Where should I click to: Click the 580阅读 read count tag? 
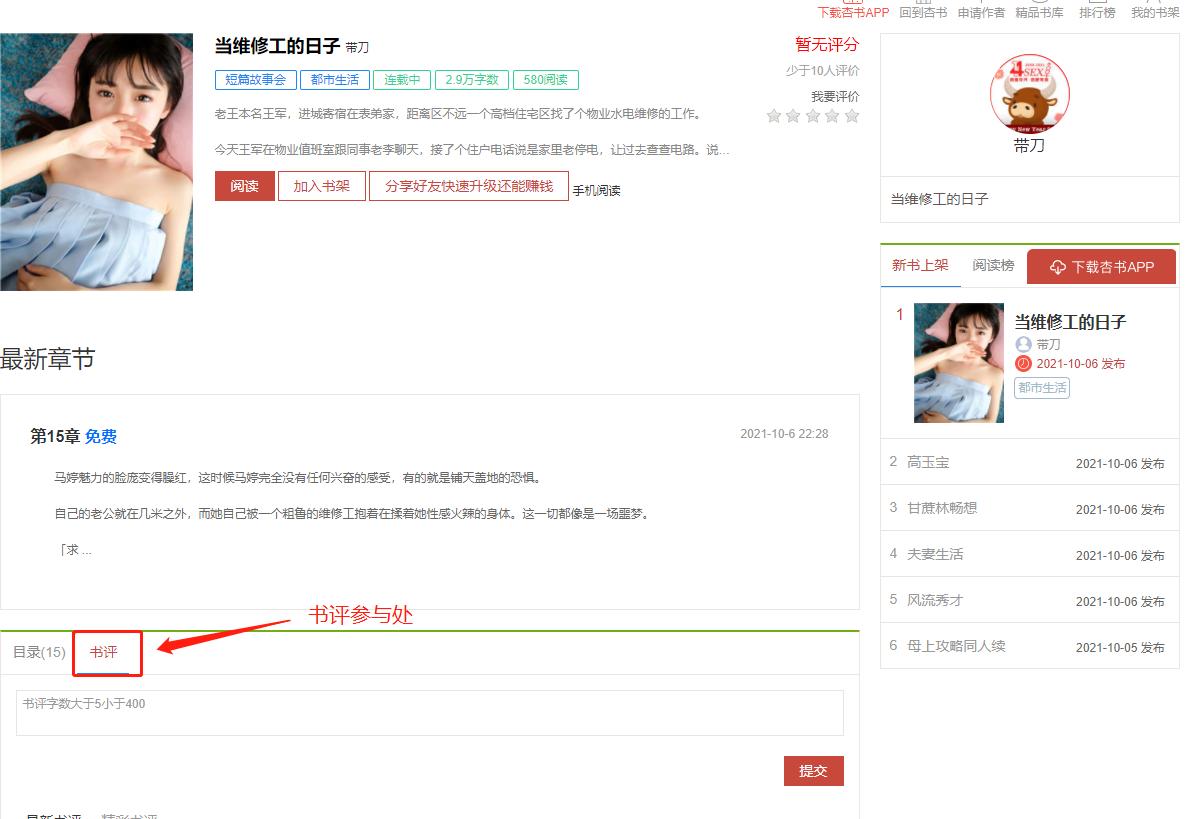pyautogui.click(x=546, y=80)
